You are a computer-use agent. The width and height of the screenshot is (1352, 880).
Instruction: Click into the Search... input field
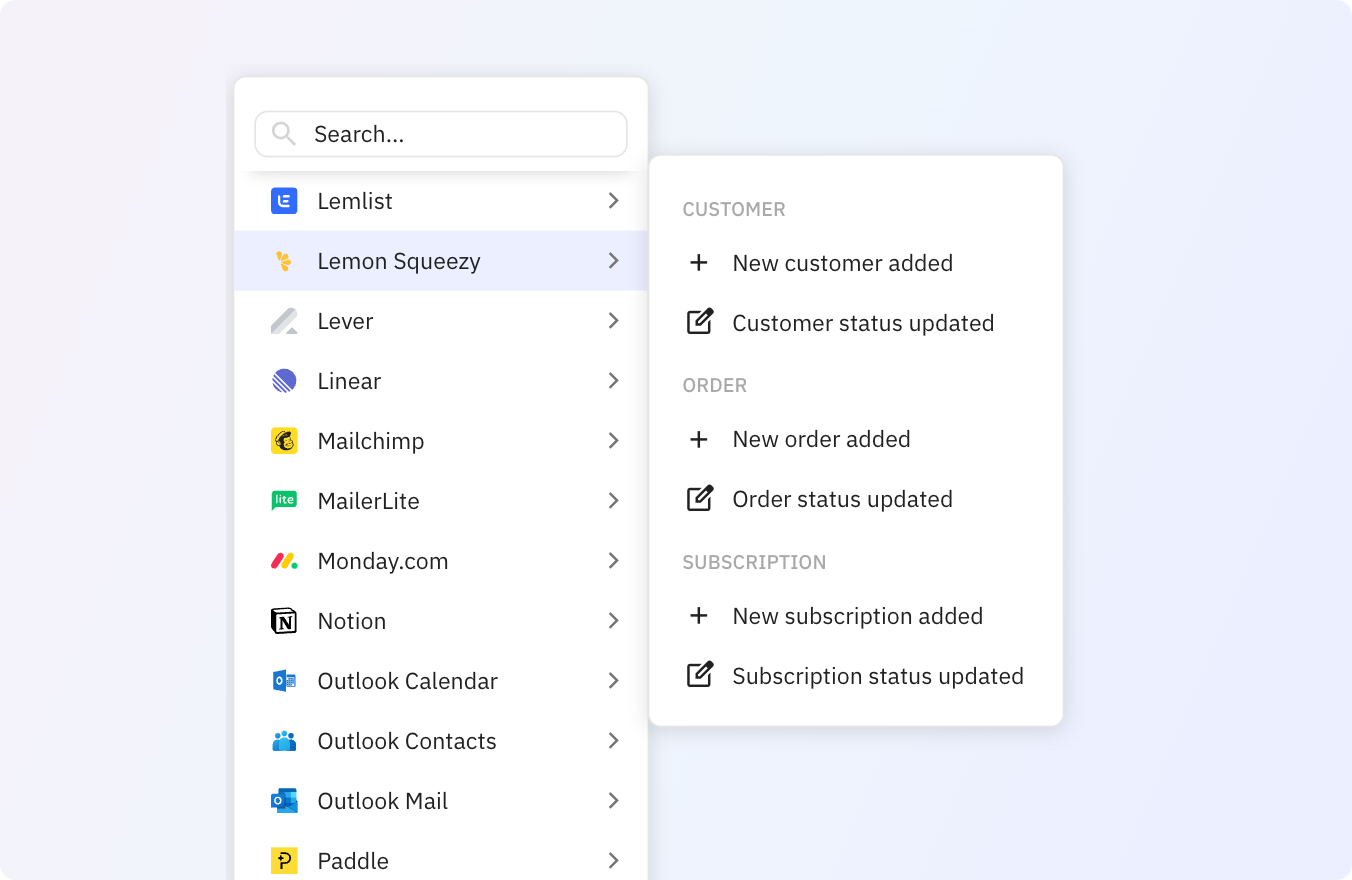click(441, 134)
